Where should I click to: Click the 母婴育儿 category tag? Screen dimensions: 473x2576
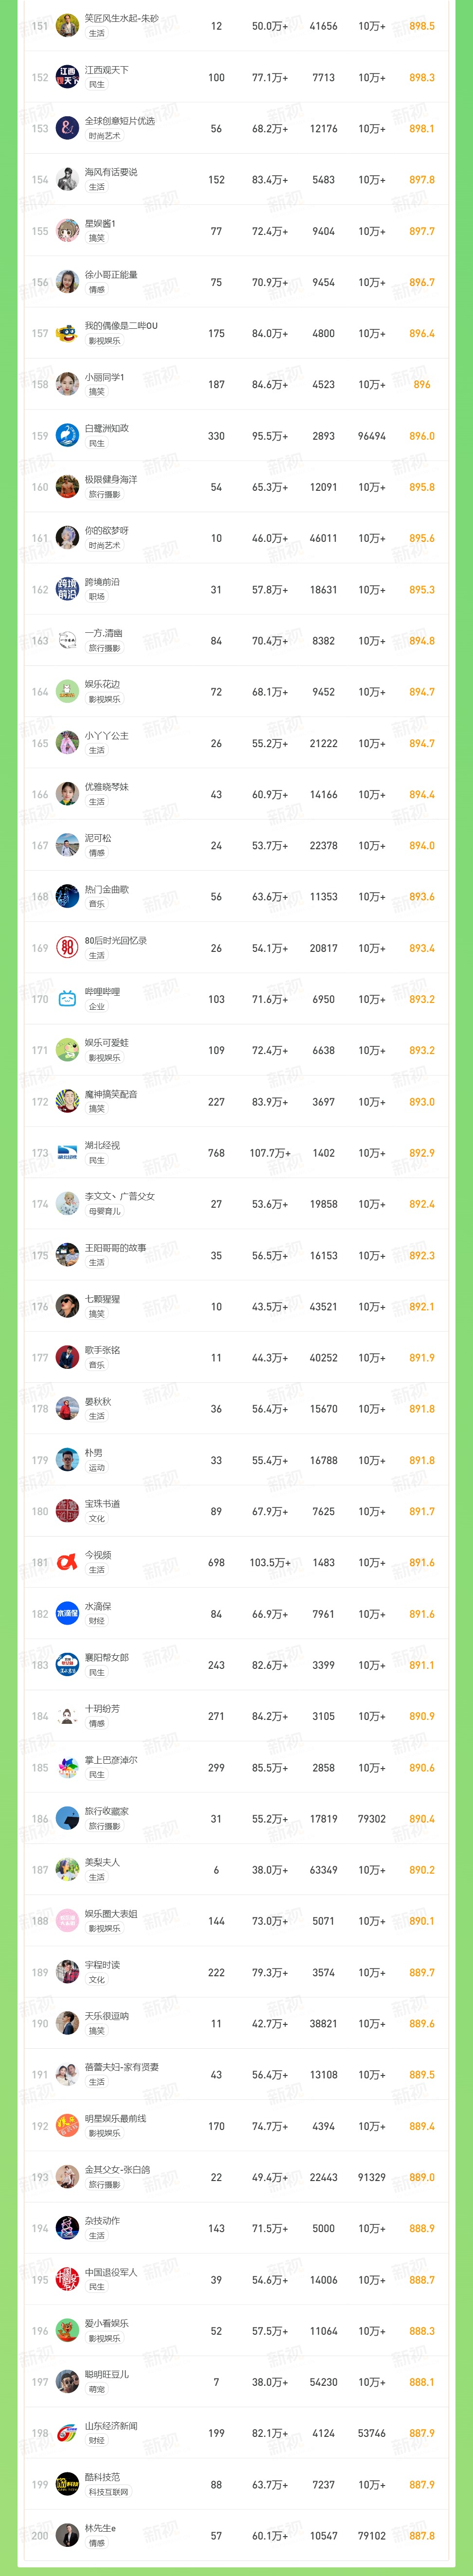coord(104,1212)
